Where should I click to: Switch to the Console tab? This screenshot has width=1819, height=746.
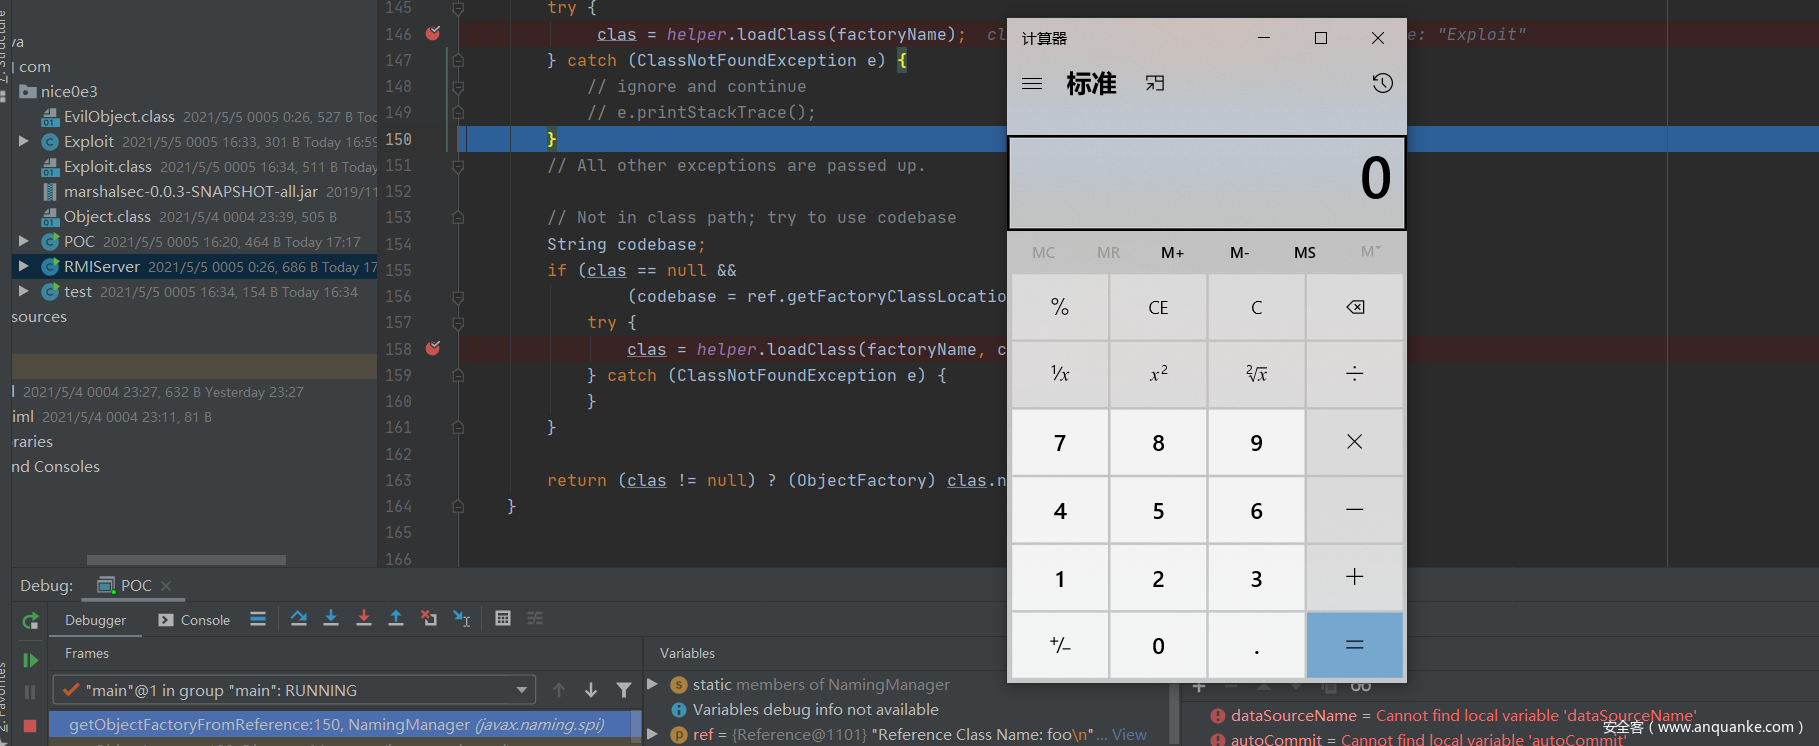194,620
